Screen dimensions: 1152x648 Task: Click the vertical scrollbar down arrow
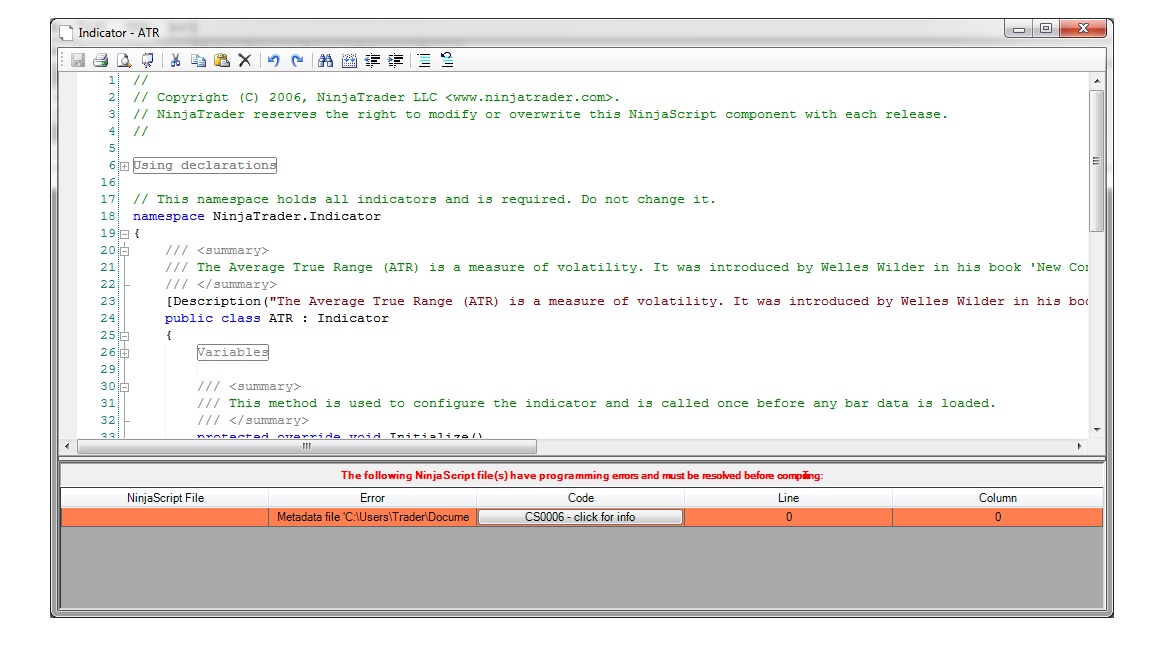(1096, 430)
